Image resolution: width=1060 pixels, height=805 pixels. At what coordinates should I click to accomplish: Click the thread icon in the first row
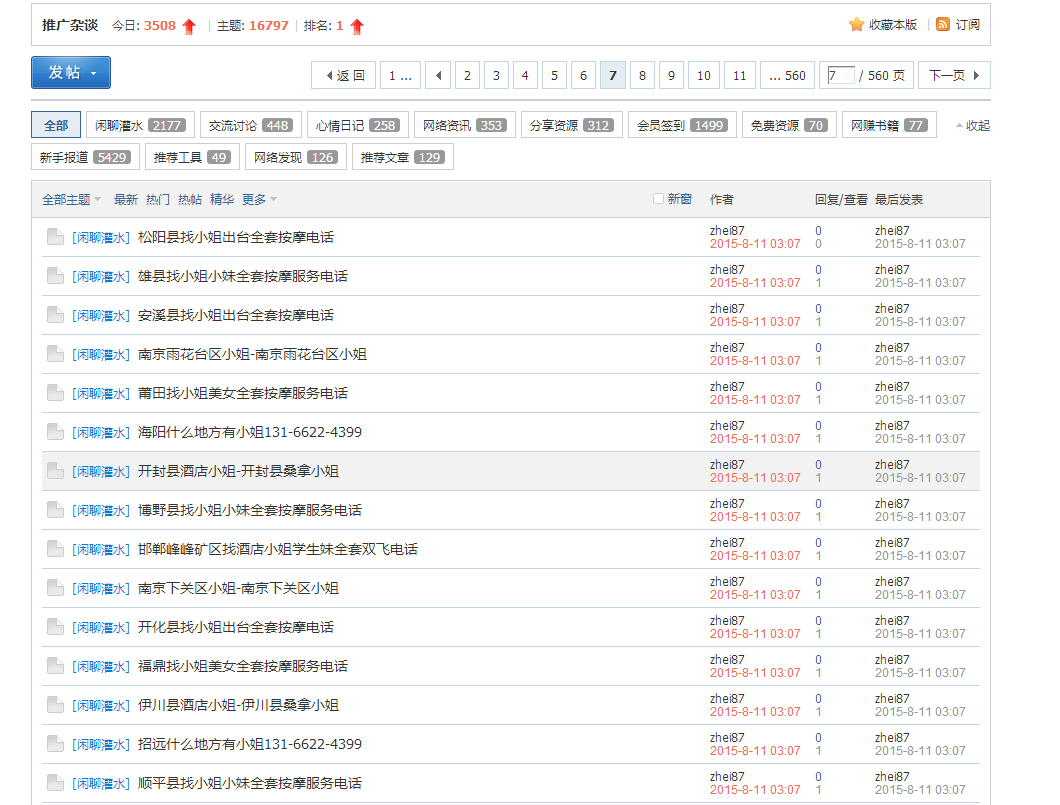point(55,237)
